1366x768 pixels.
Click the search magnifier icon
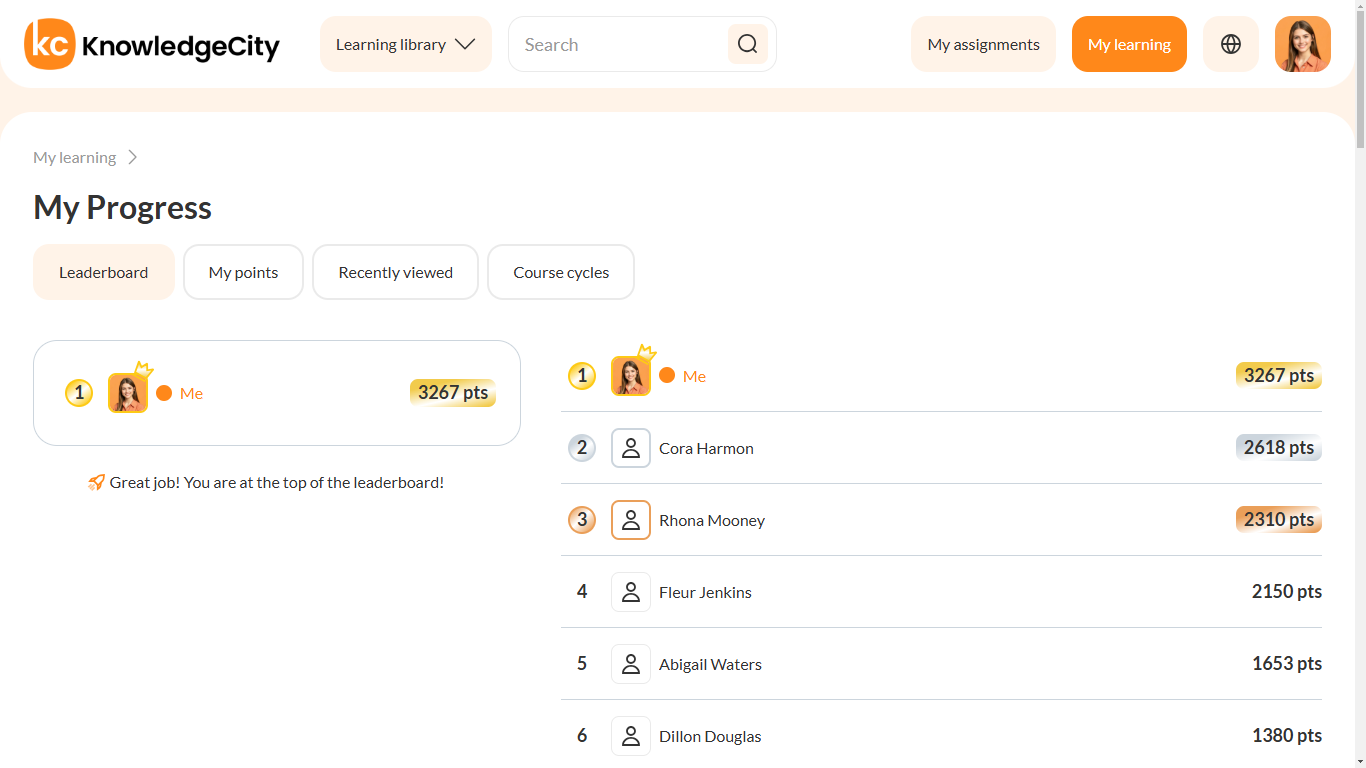[747, 44]
